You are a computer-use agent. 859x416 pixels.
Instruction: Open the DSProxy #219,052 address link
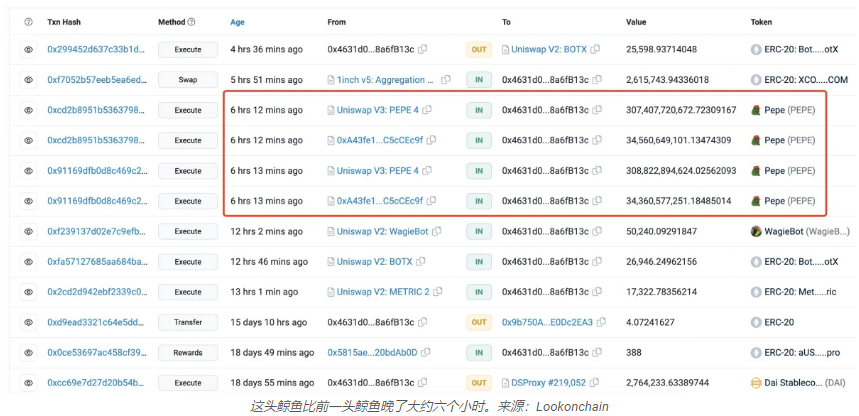coord(548,383)
